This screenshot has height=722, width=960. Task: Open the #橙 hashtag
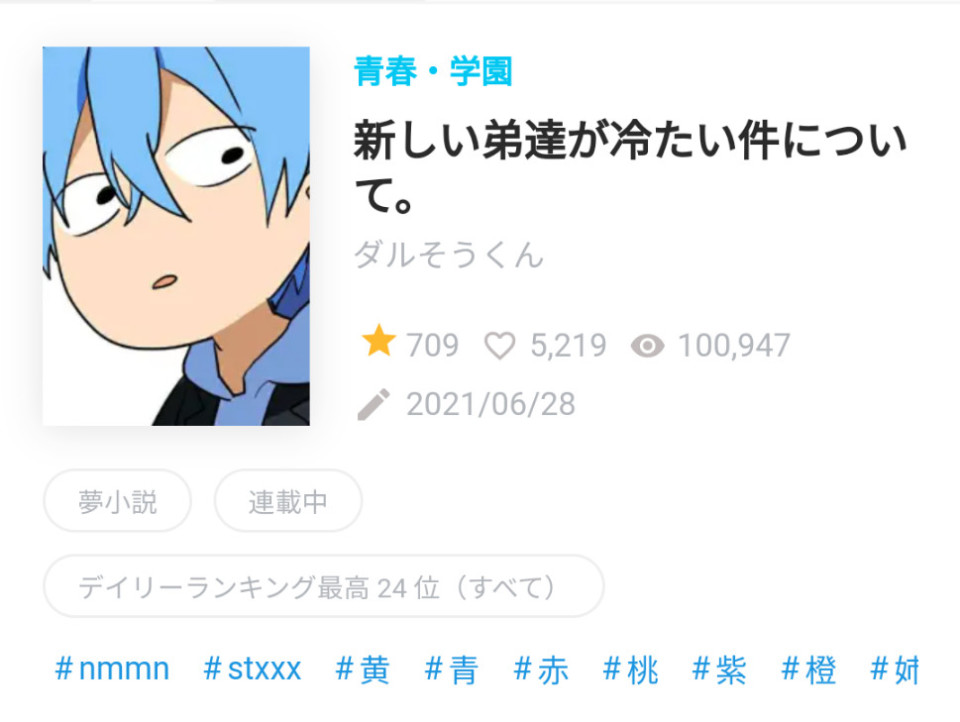coord(809,669)
